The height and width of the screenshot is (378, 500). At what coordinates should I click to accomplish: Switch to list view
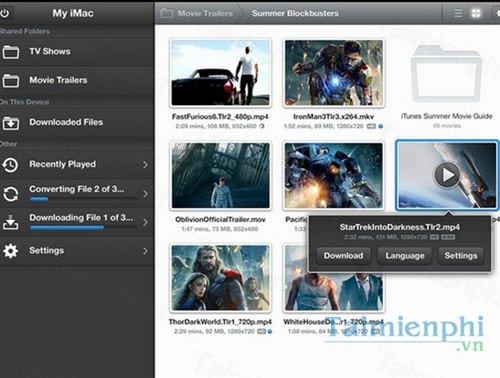pos(458,13)
